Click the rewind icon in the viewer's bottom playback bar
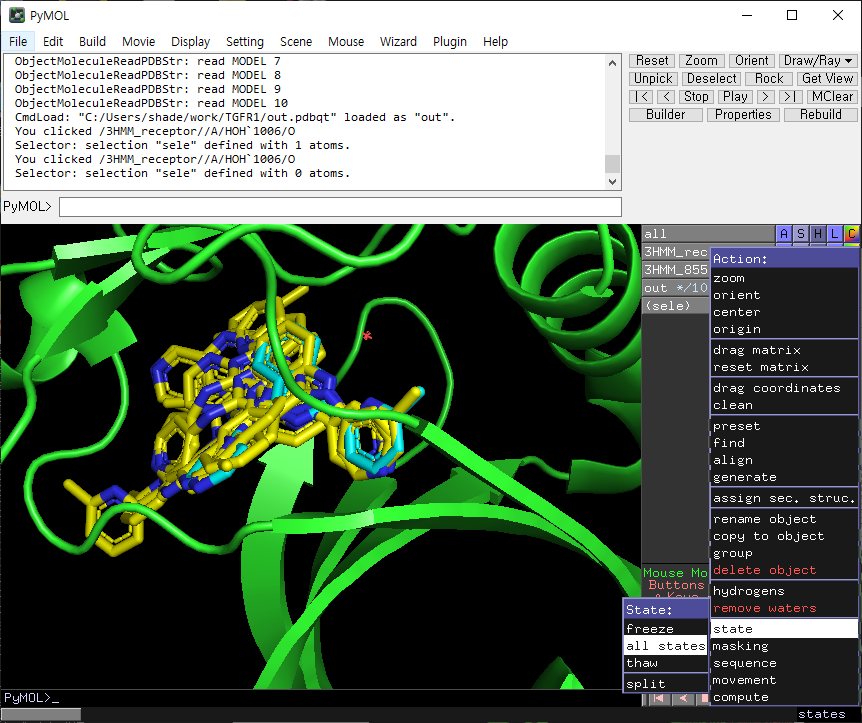862x723 pixels. tap(659, 698)
